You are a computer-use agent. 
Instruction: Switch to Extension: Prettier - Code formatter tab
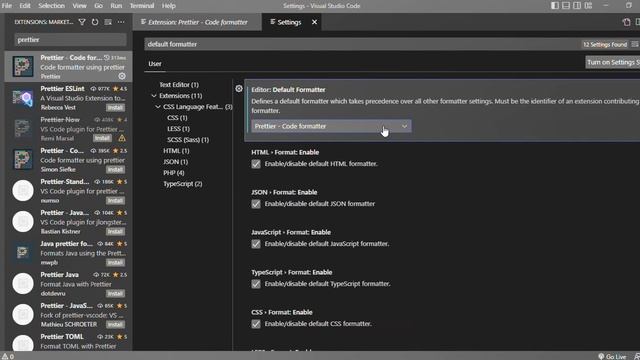click(197, 22)
